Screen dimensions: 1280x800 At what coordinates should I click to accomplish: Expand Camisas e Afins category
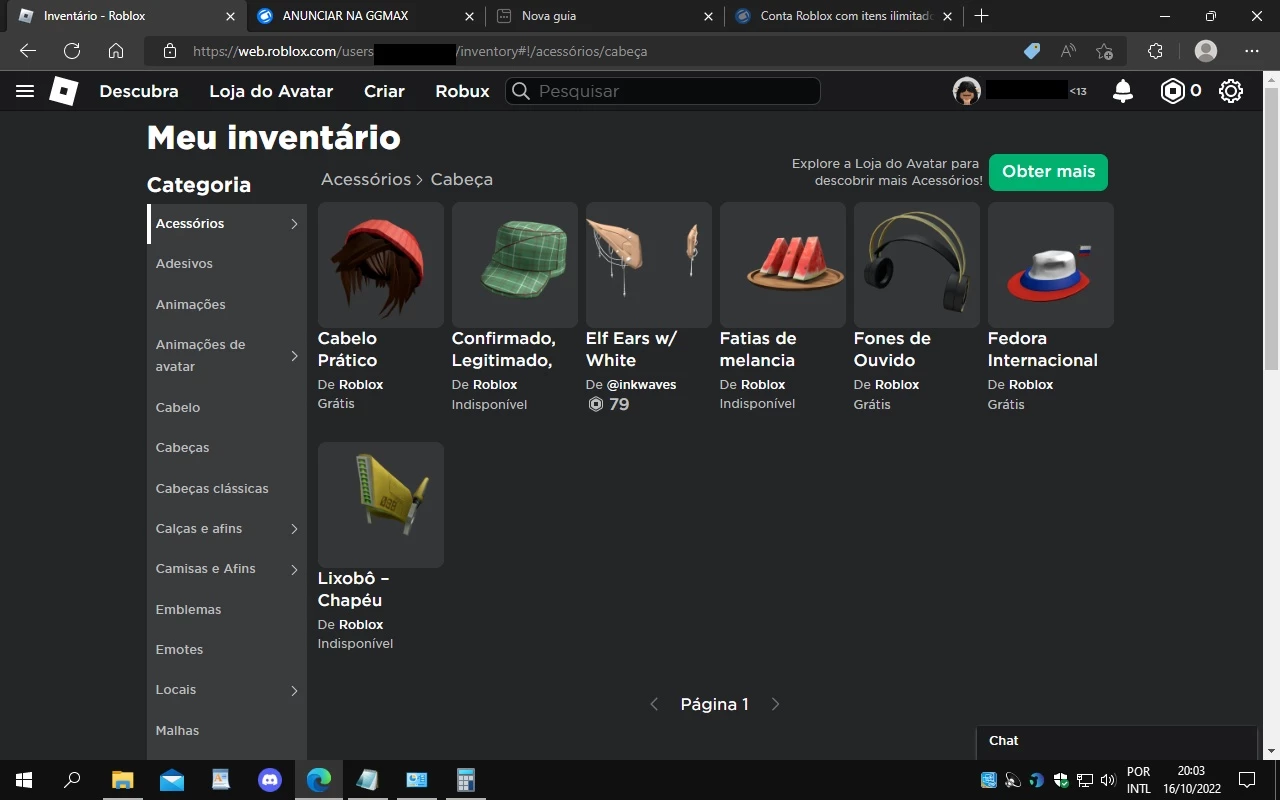click(294, 570)
